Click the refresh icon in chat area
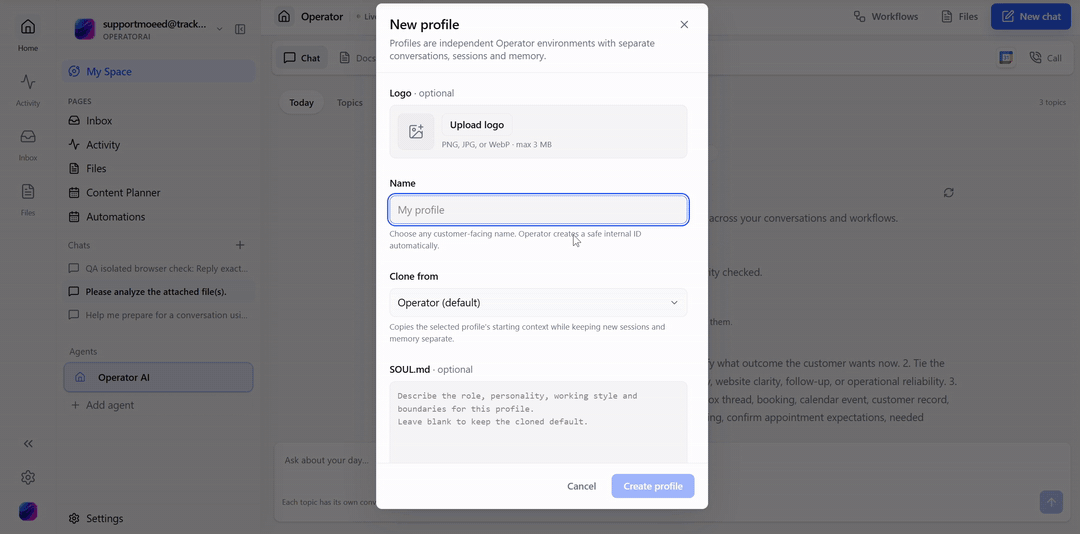Screen dimensions: 1080x534 point(948,193)
